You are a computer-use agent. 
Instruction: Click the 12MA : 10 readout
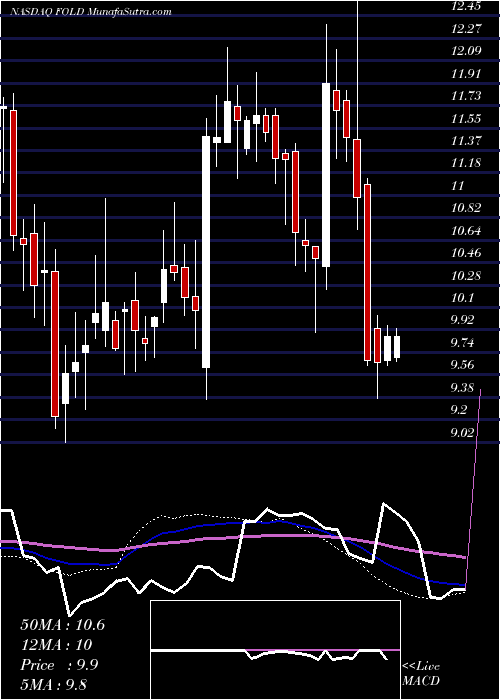click(x=56, y=645)
